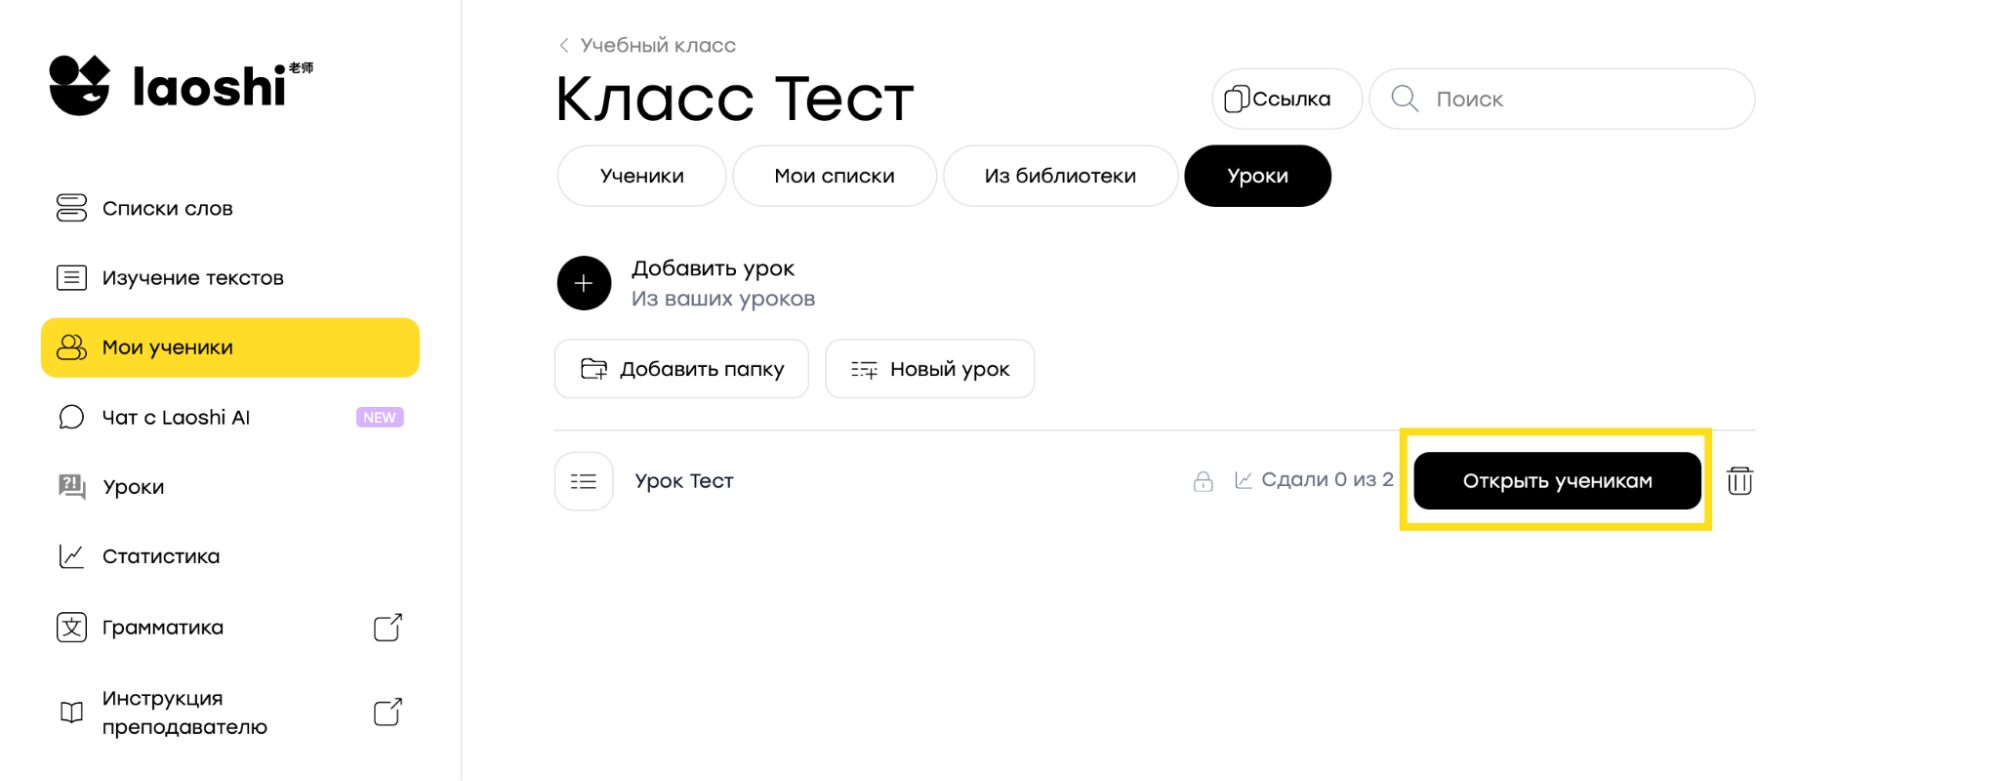This screenshot has height=781, width=1999.
Task: Open the Из библиотеки tab
Action: 1060,176
